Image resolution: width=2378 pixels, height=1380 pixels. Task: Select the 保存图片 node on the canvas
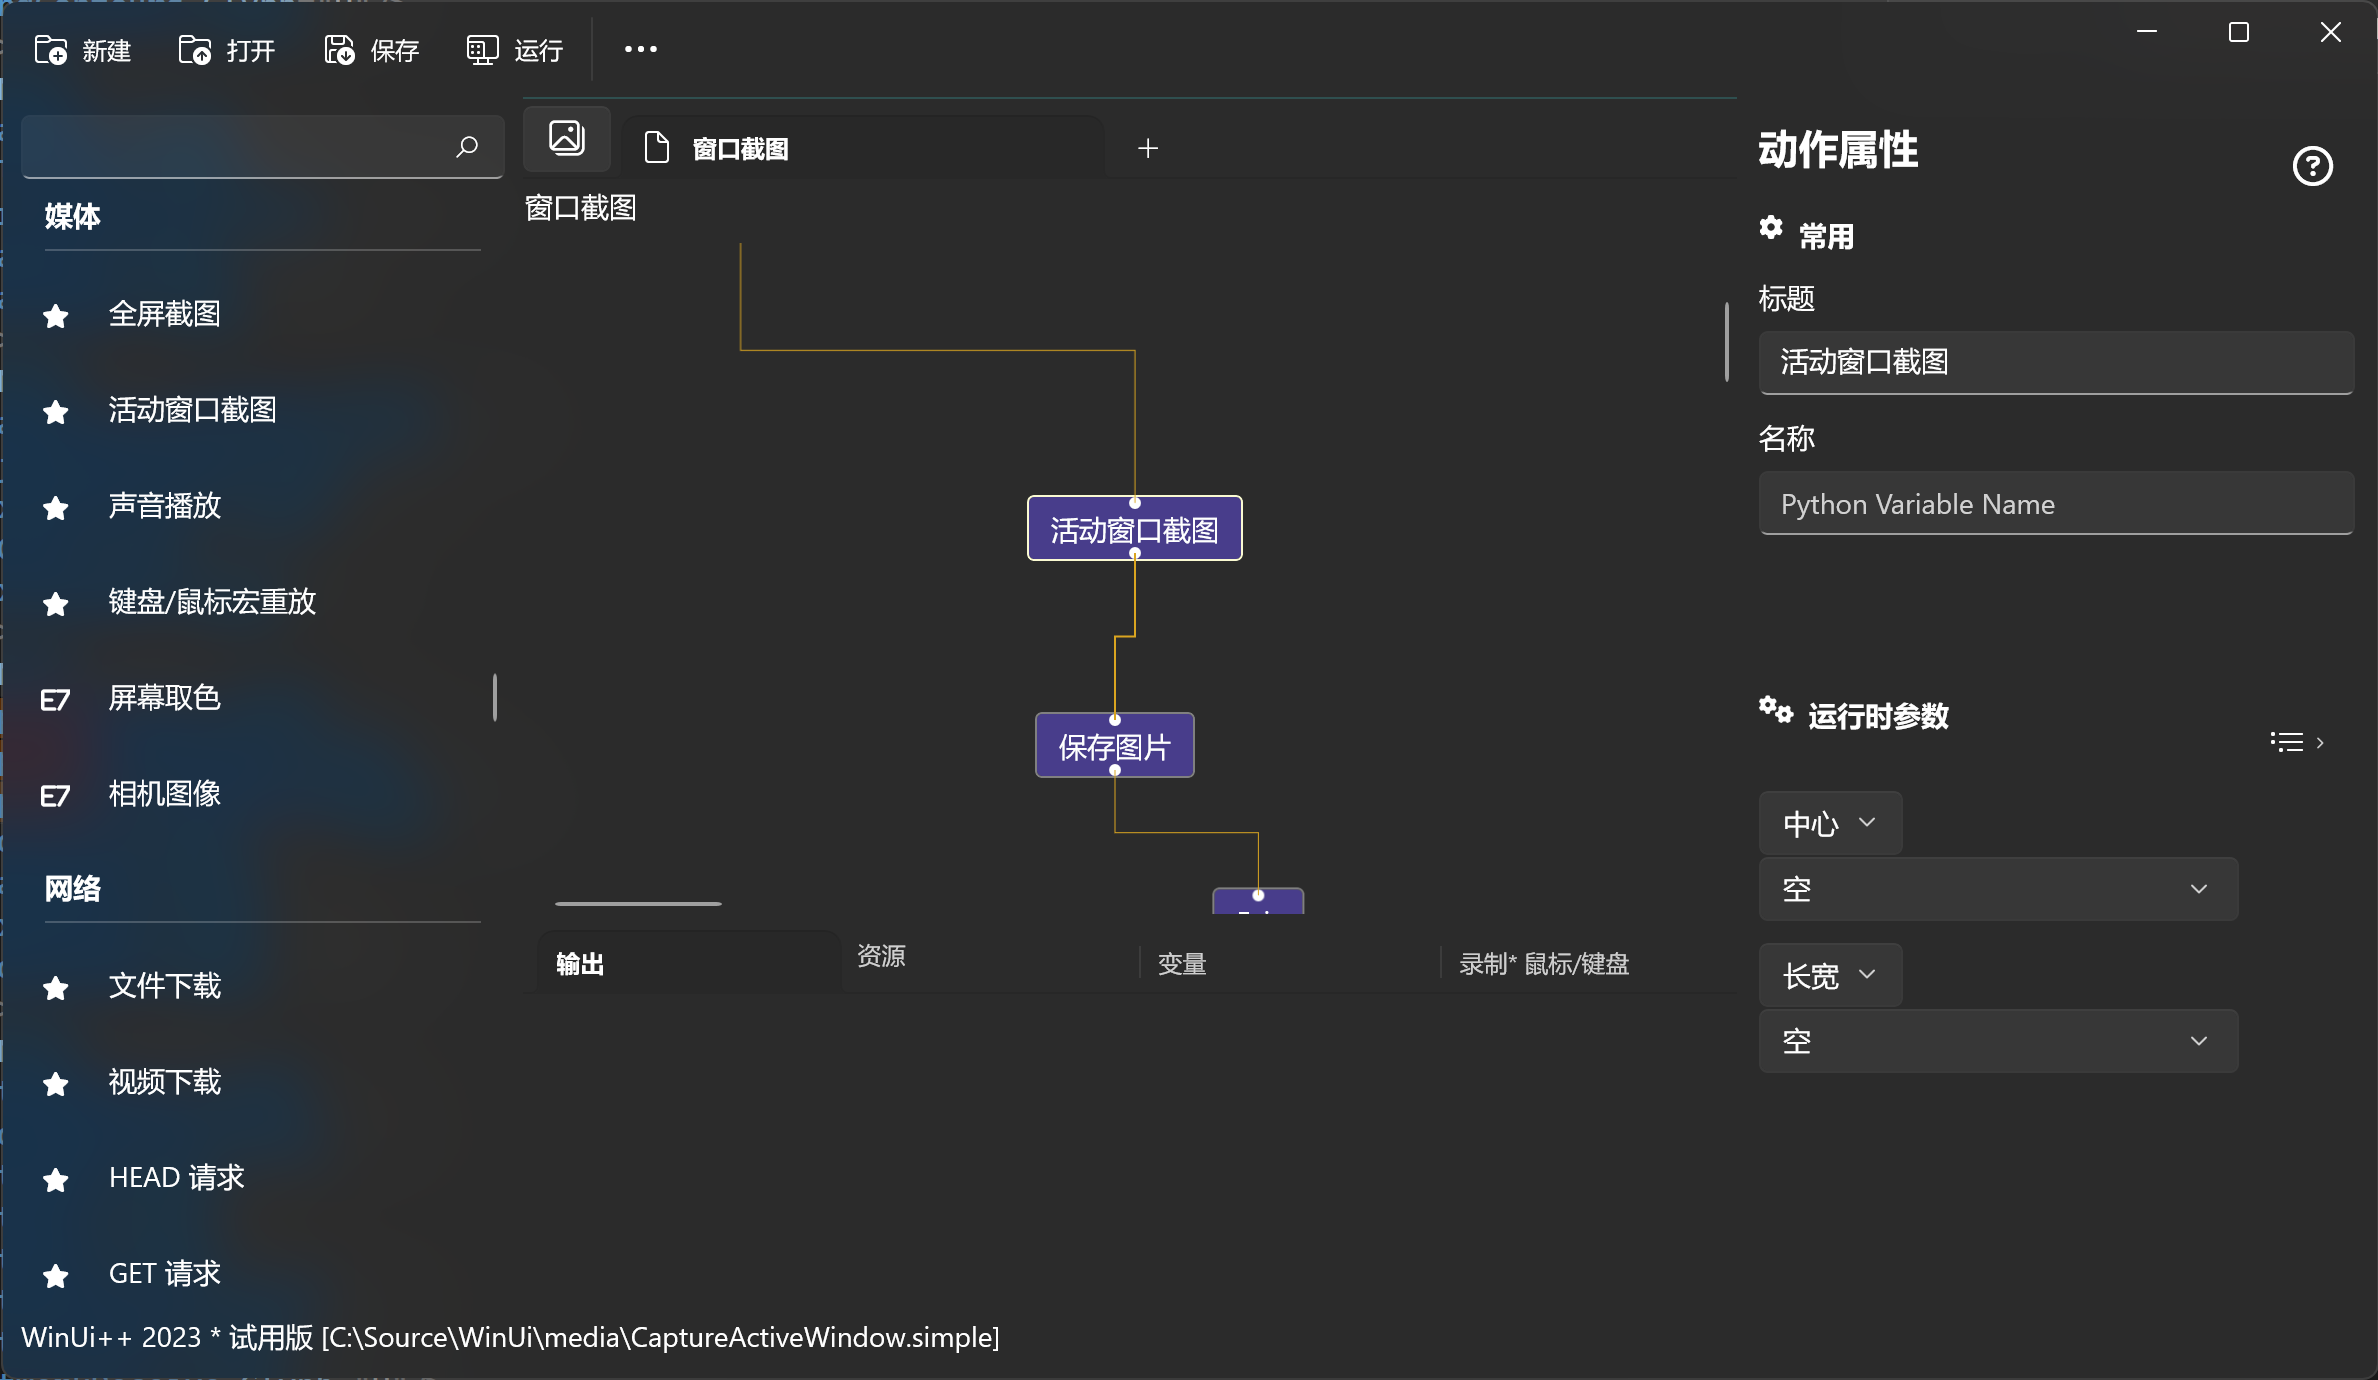click(x=1114, y=745)
